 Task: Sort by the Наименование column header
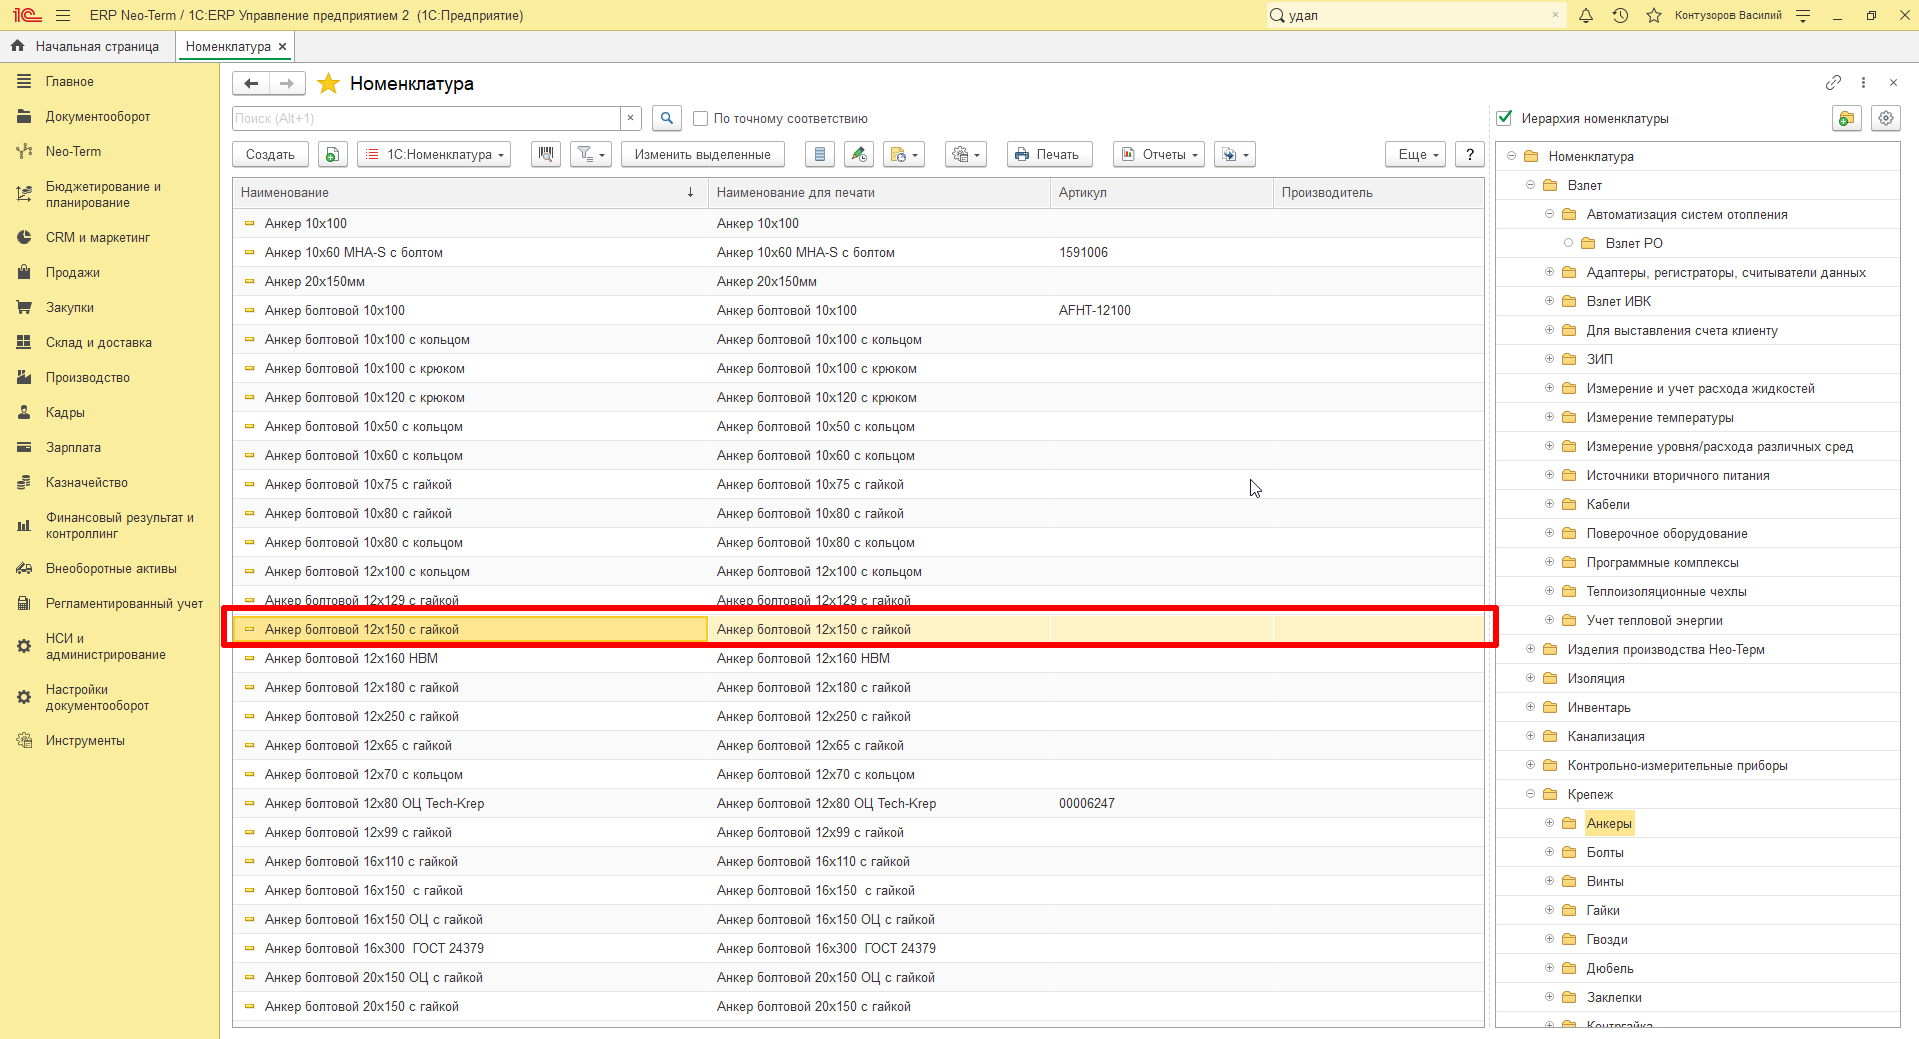470,192
